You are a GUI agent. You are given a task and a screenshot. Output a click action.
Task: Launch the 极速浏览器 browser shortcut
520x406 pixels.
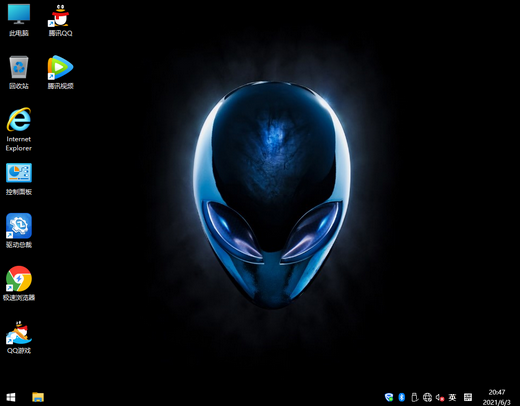19,283
